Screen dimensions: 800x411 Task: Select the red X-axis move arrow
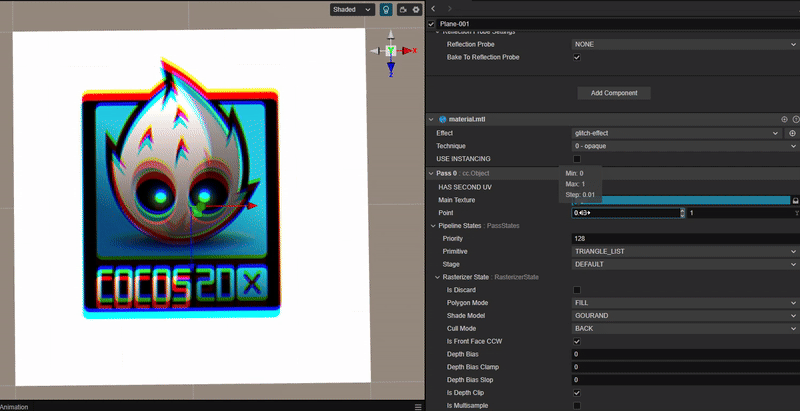251,206
